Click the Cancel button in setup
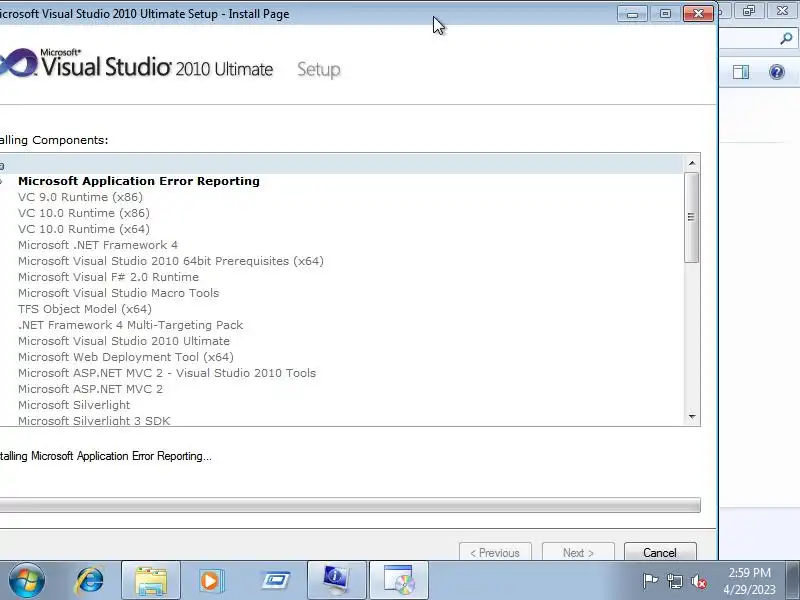The height and width of the screenshot is (600, 800). tap(660, 553)
